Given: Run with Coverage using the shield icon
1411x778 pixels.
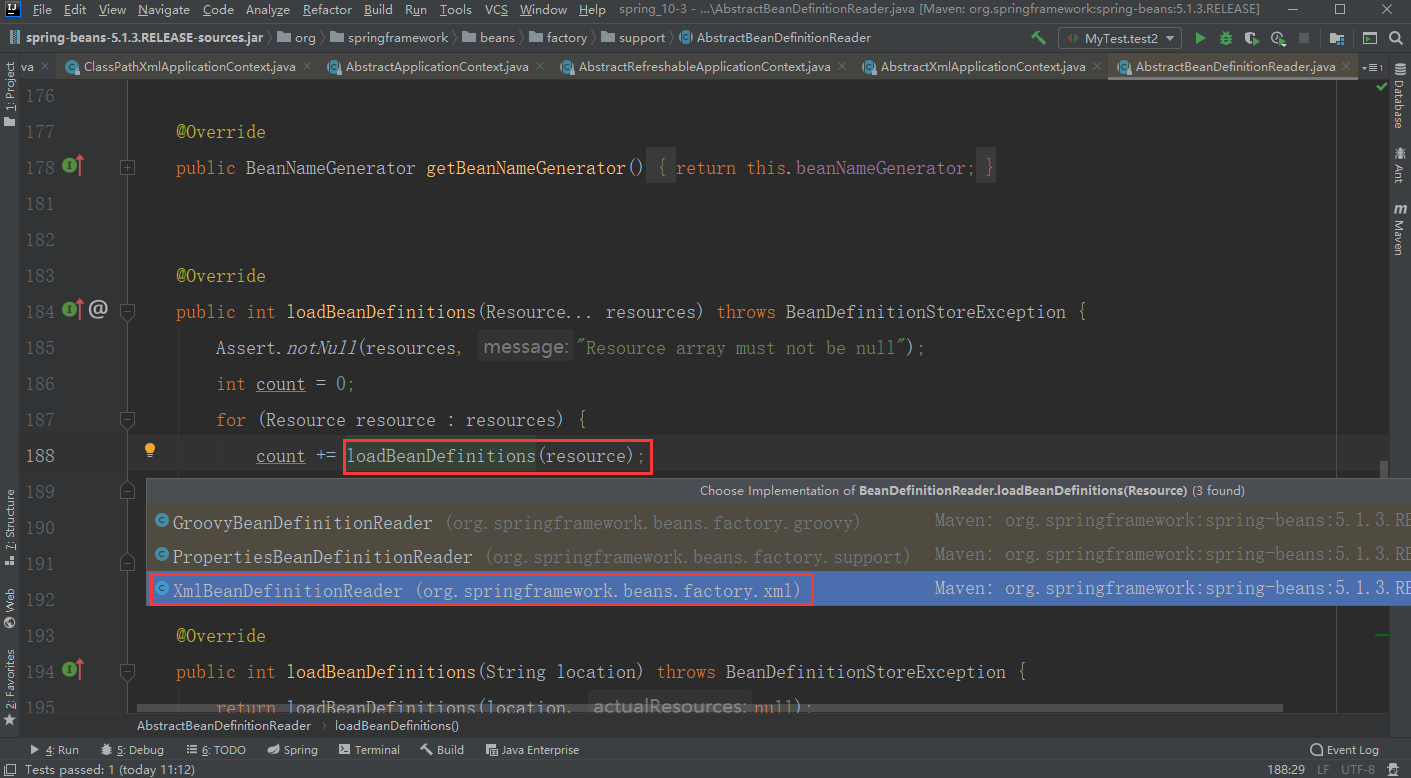Looking at the screenshot, I should [1251, 38].
